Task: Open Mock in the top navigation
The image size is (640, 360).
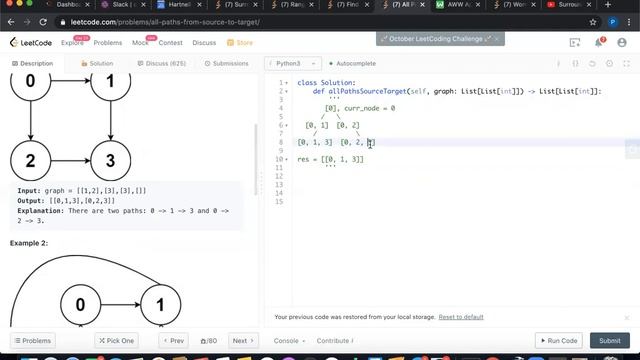Action: (x=140, y=43)
